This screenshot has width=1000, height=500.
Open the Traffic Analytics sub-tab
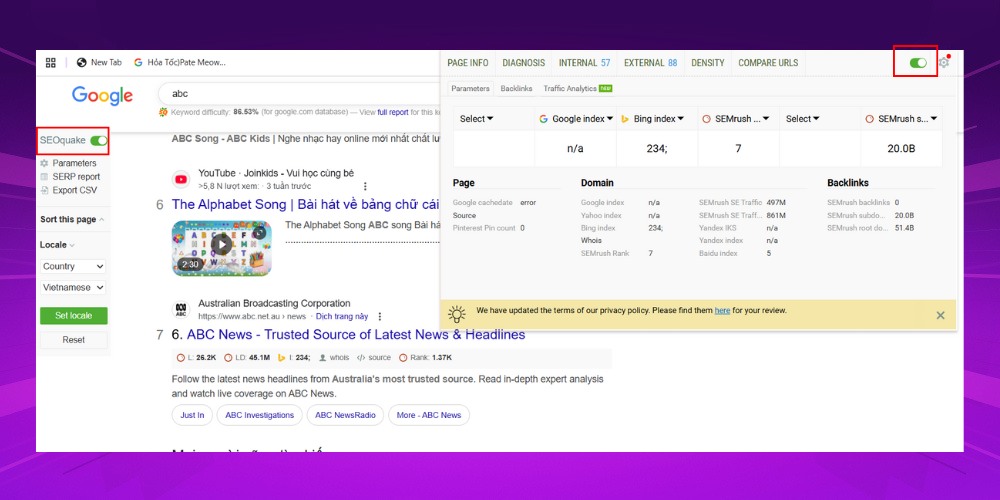(577, 89)
